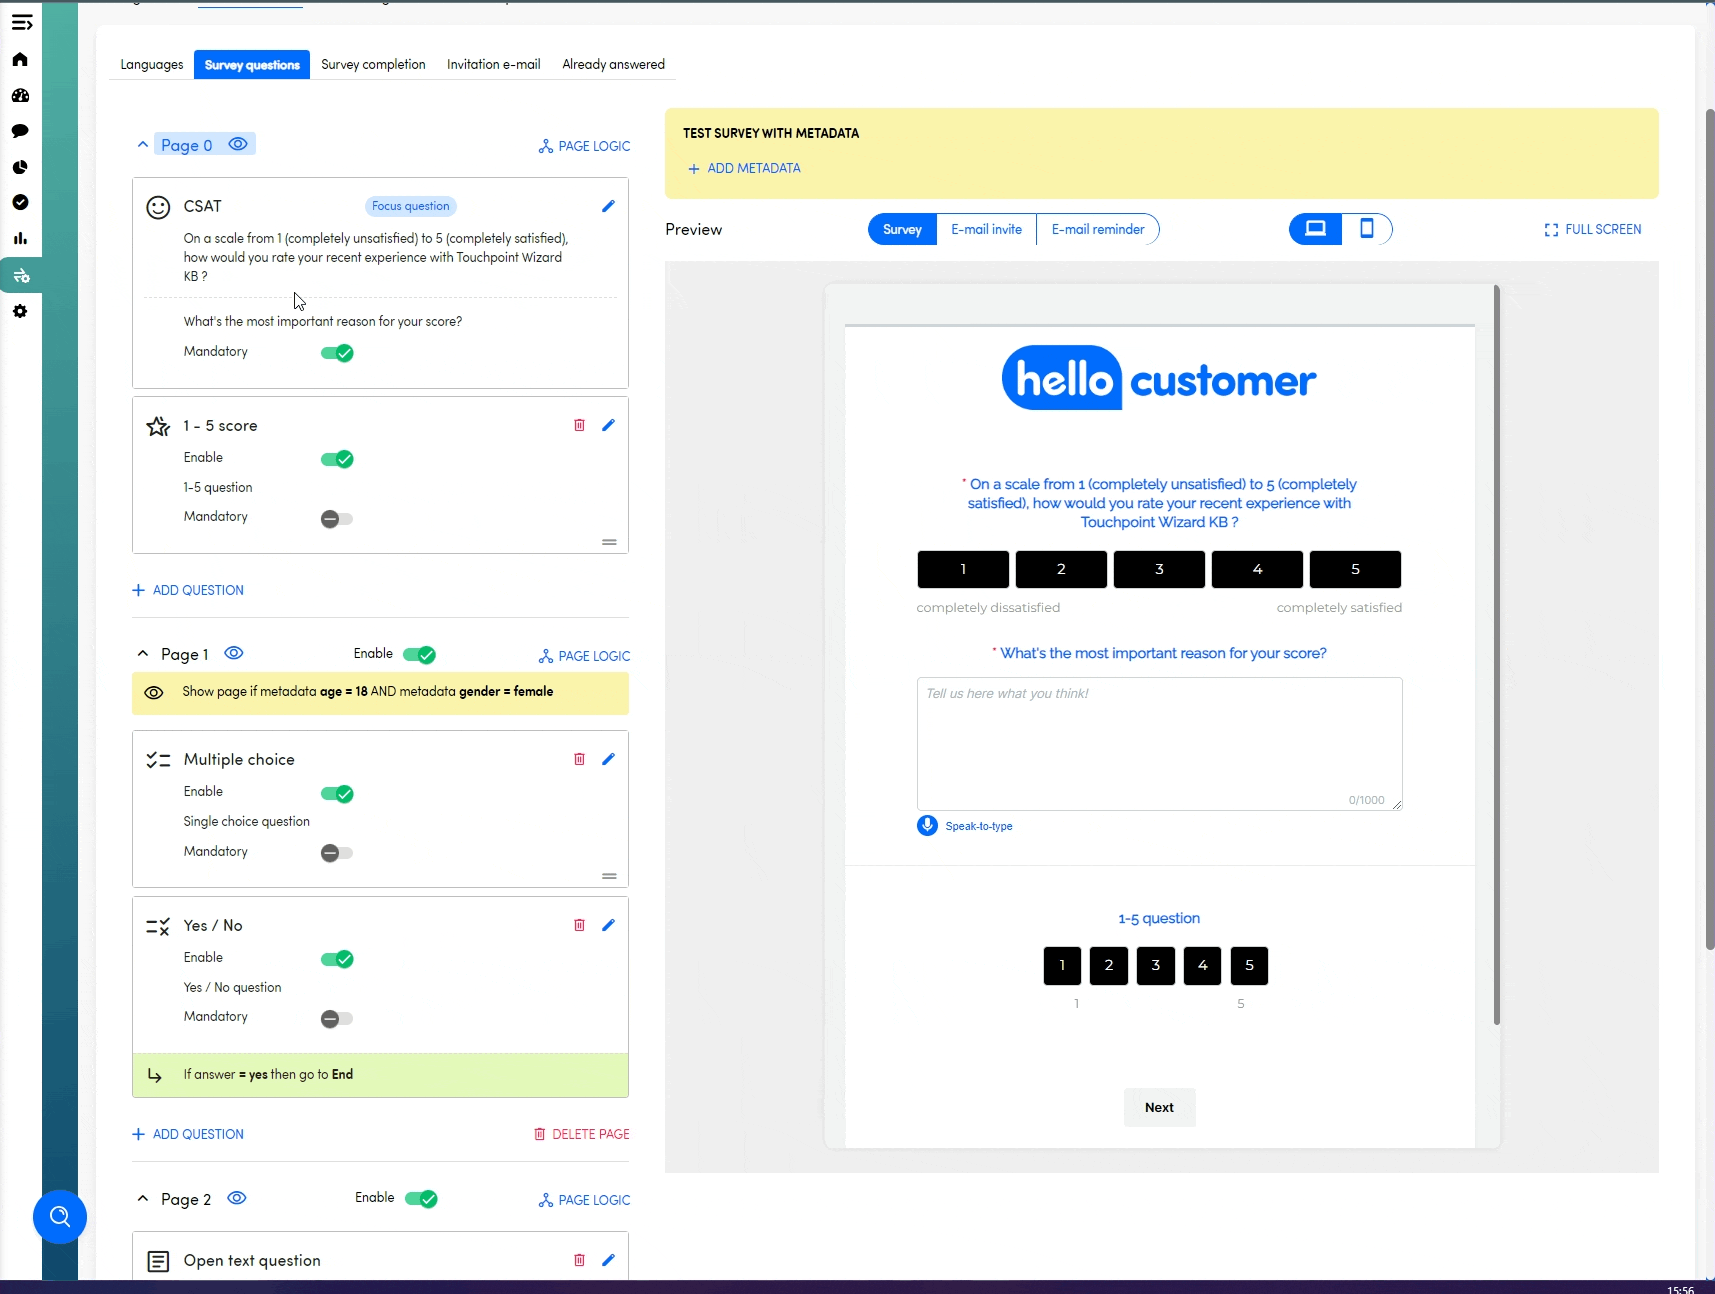The height and width of the screenshot is (1294, 1715).
Task: Open the settings gear in sidebar
Action: (x=20, y=311)
